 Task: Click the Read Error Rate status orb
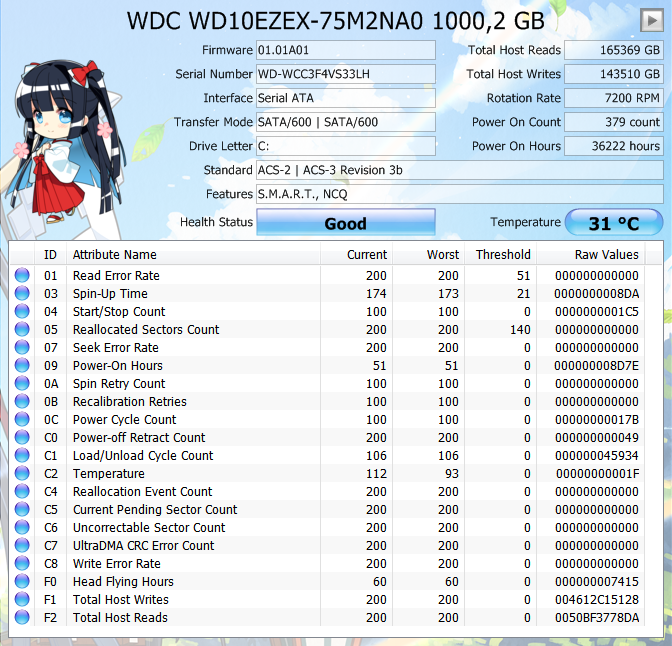pyautogui.click(x=22, y=276)
